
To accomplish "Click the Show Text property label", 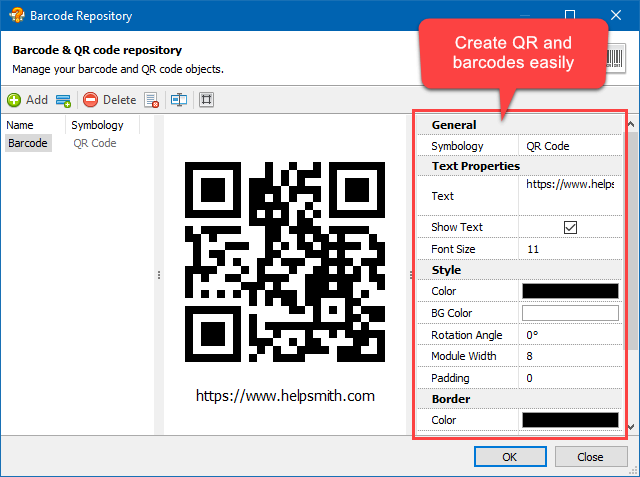I will tap(457, 227).
